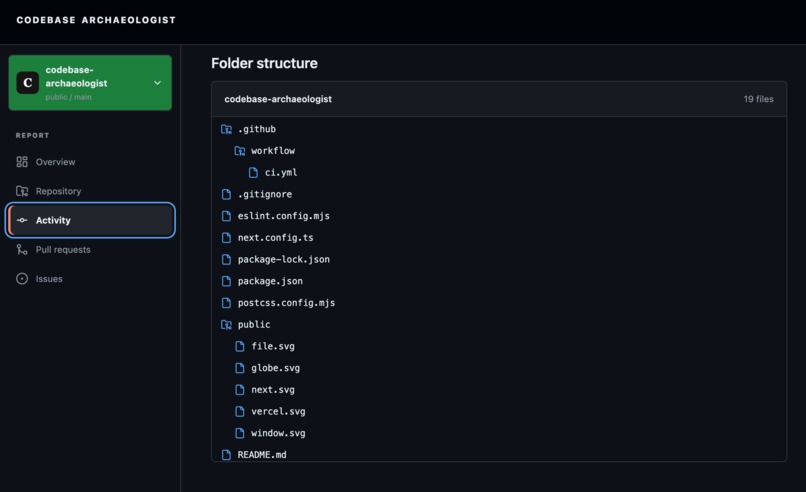The image size is (806, 492).
Task: Select the .gitignore file name
Action: tap(265, 194)
